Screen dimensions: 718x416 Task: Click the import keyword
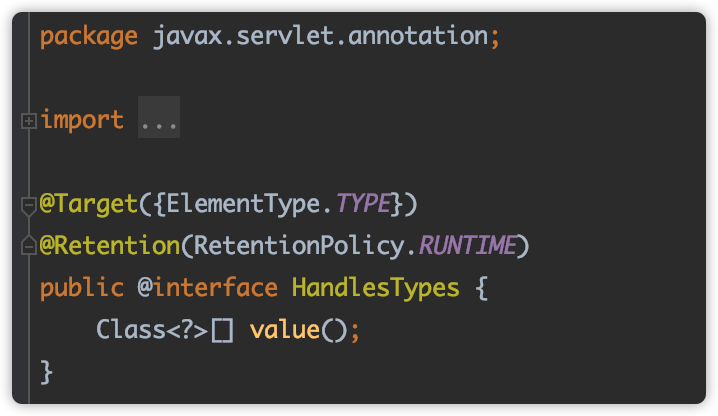click(x=82, y=121)
